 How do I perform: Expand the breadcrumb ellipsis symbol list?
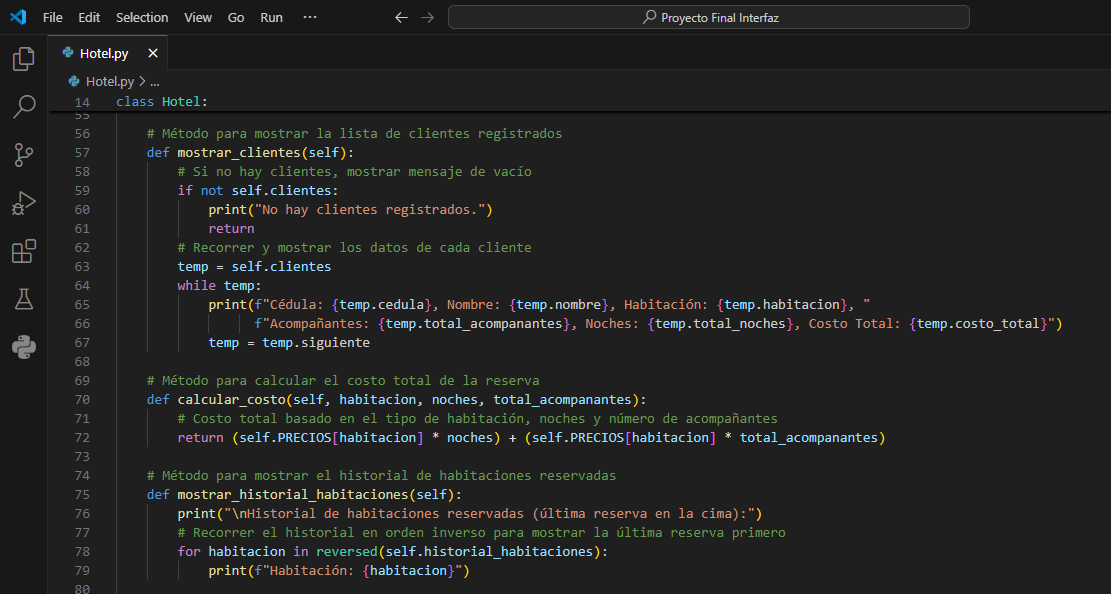click(154, 82)
